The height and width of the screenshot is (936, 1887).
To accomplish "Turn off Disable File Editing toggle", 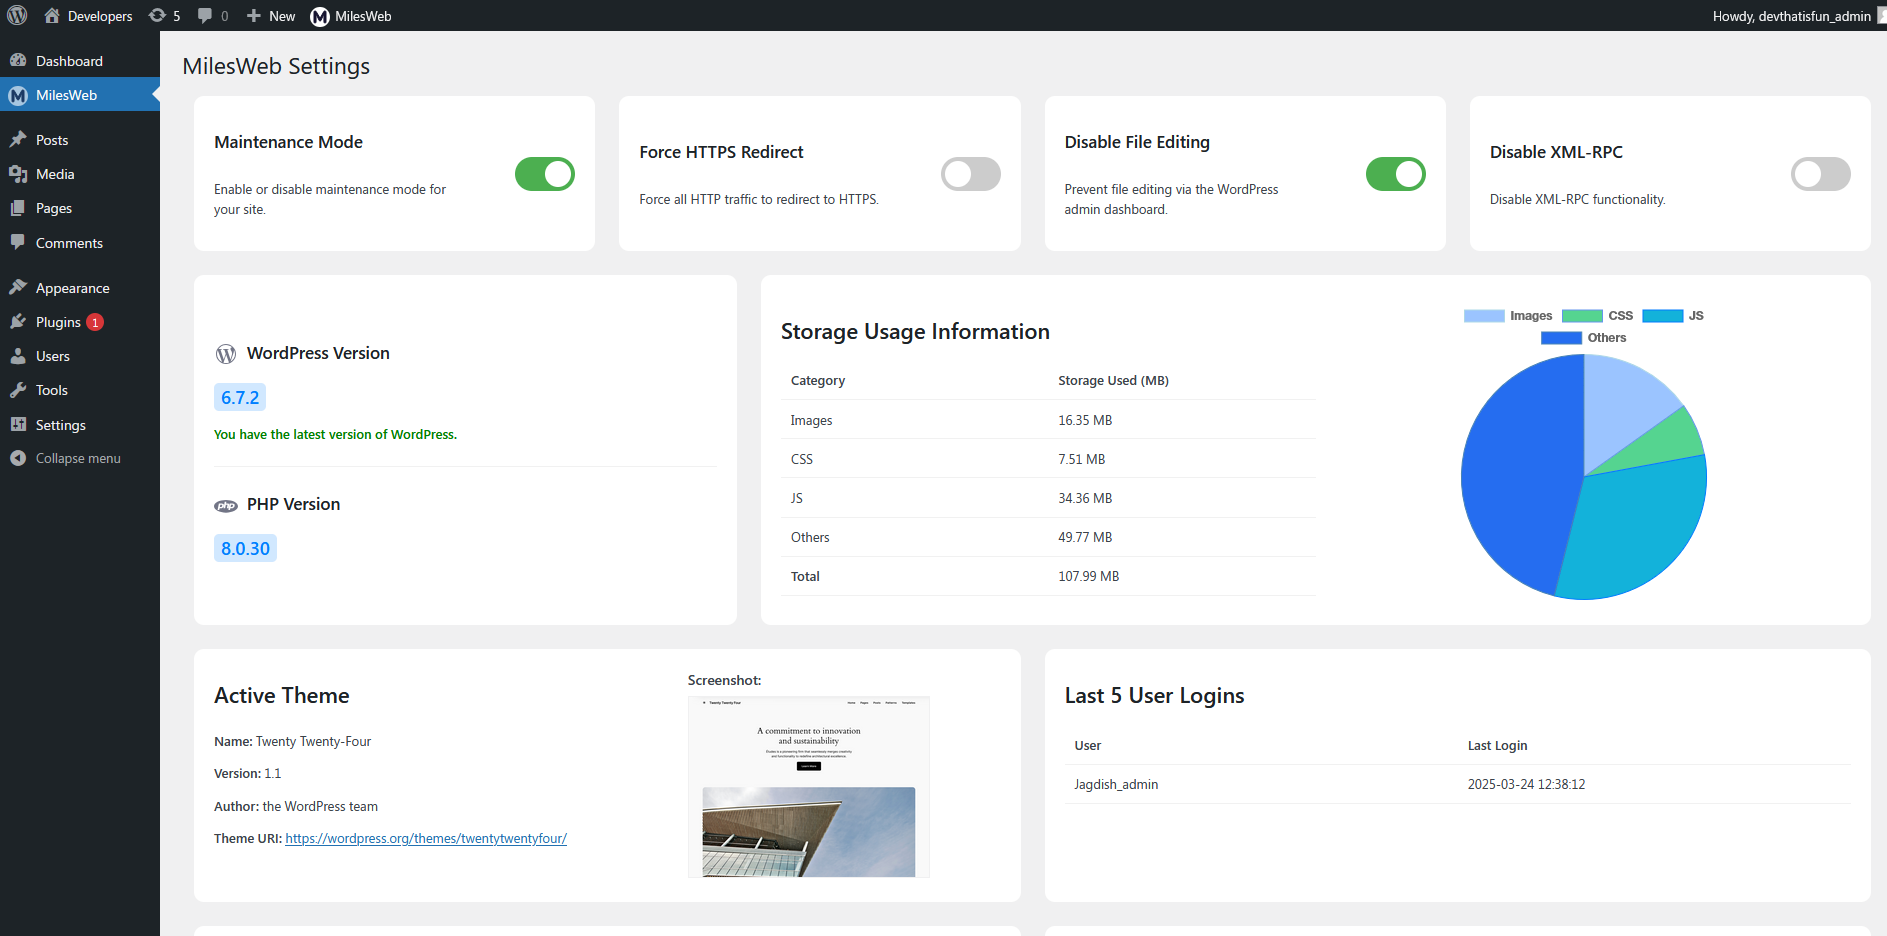I will (x=1396, y=174).
